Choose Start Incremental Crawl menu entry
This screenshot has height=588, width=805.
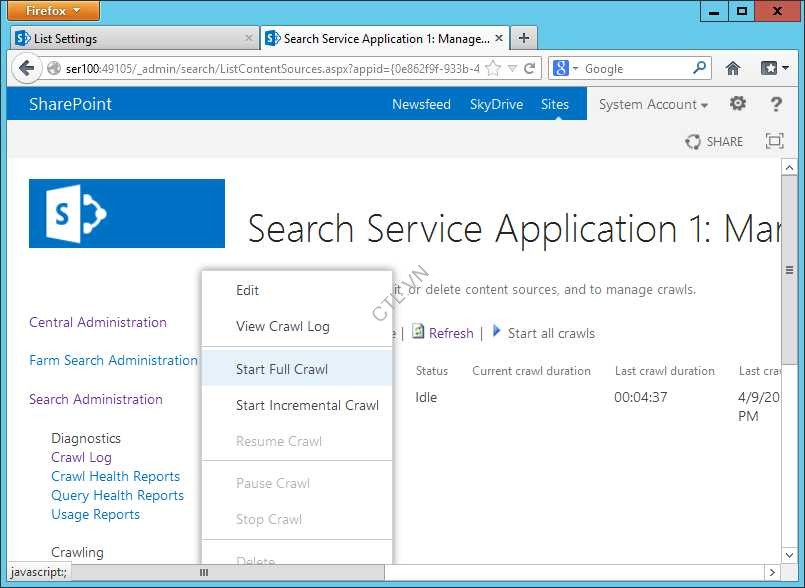coord(307,405)
